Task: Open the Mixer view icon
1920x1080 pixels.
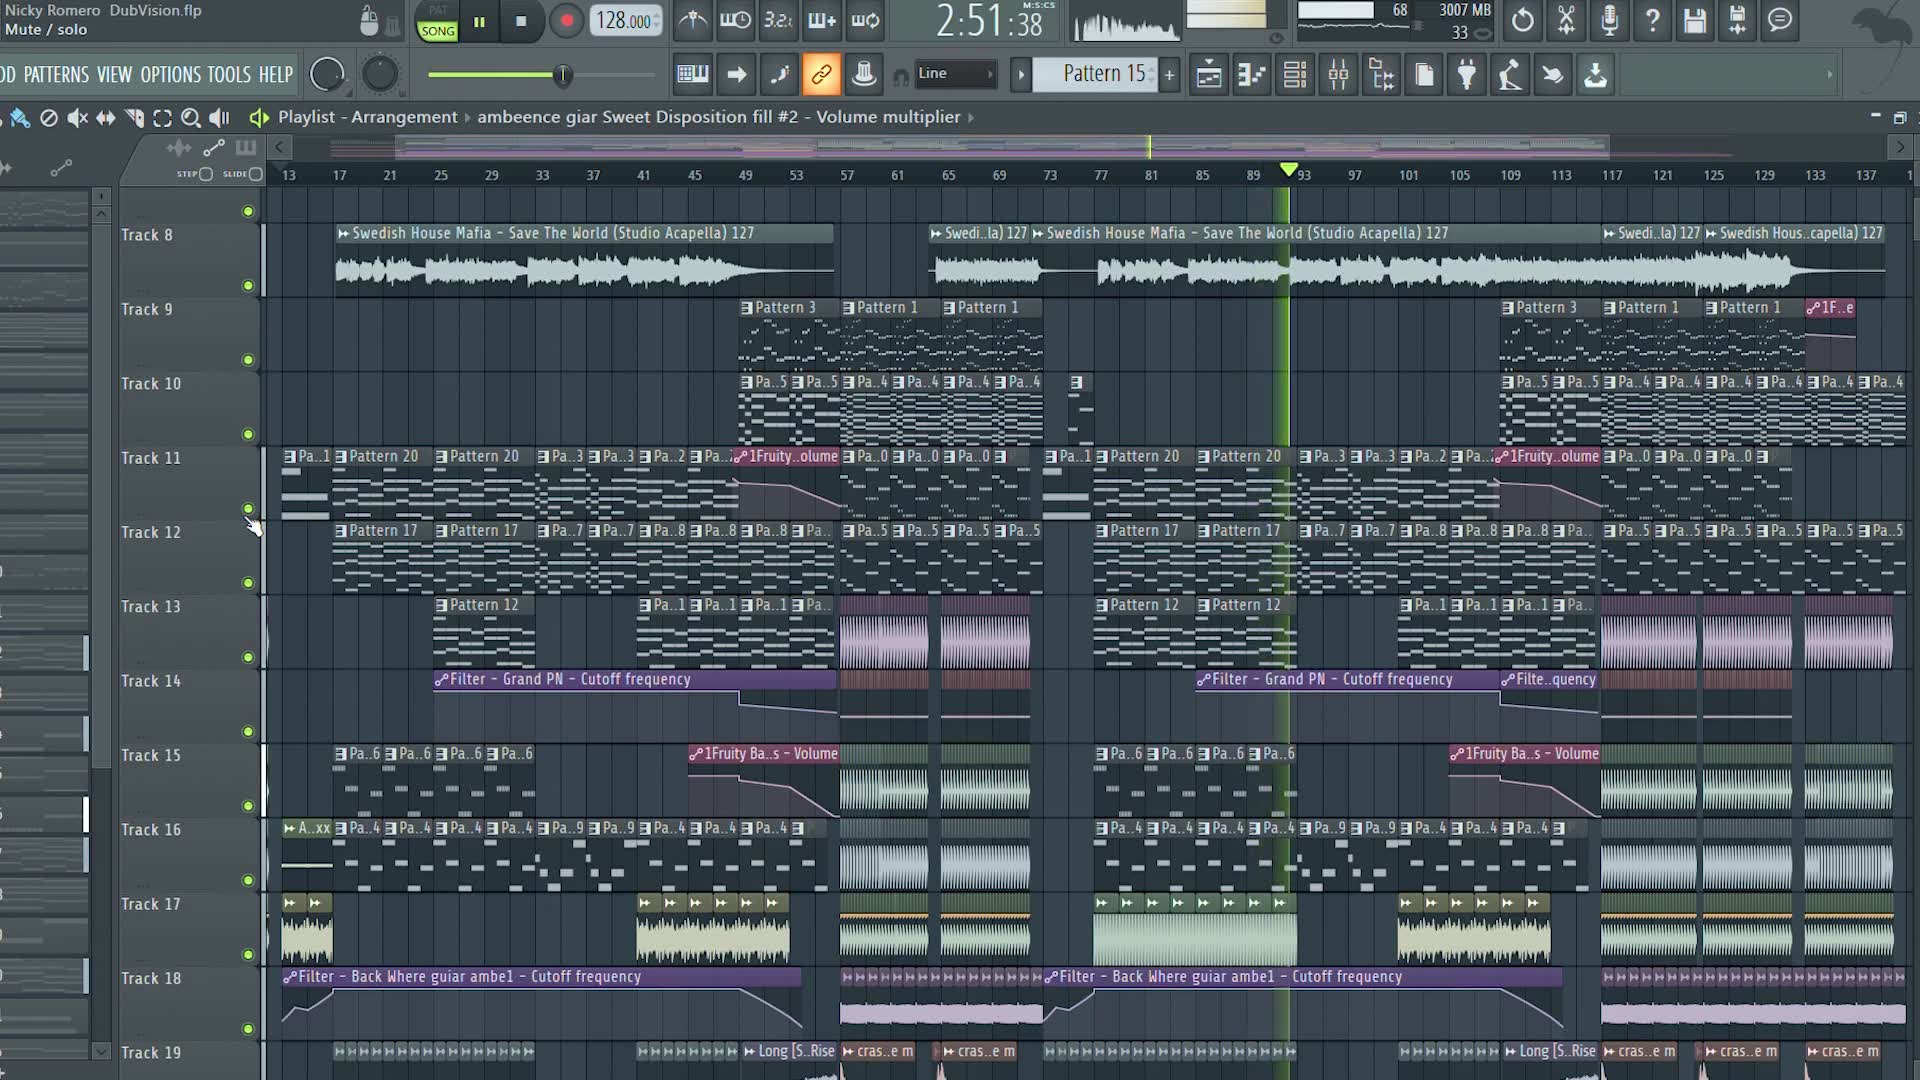Action: click(x=1338, y=74)
